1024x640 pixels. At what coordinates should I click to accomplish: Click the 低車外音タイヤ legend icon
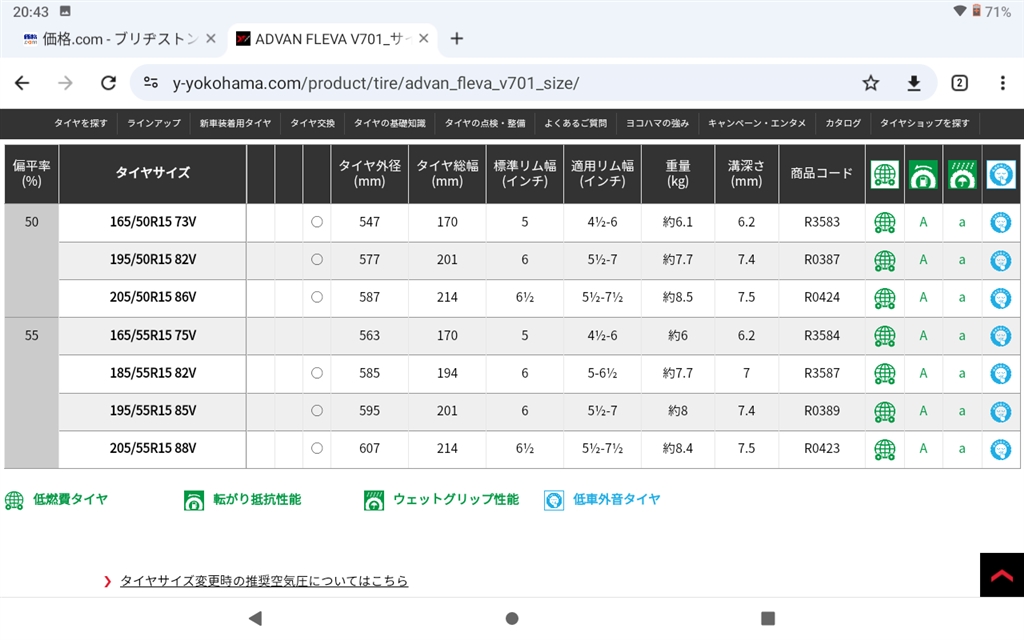pyautogui.click(x=554, y=500)
